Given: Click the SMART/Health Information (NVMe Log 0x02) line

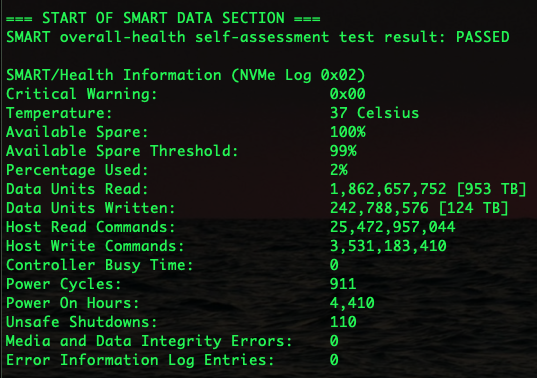Looking at the screenshot, I should click(186, 75).
